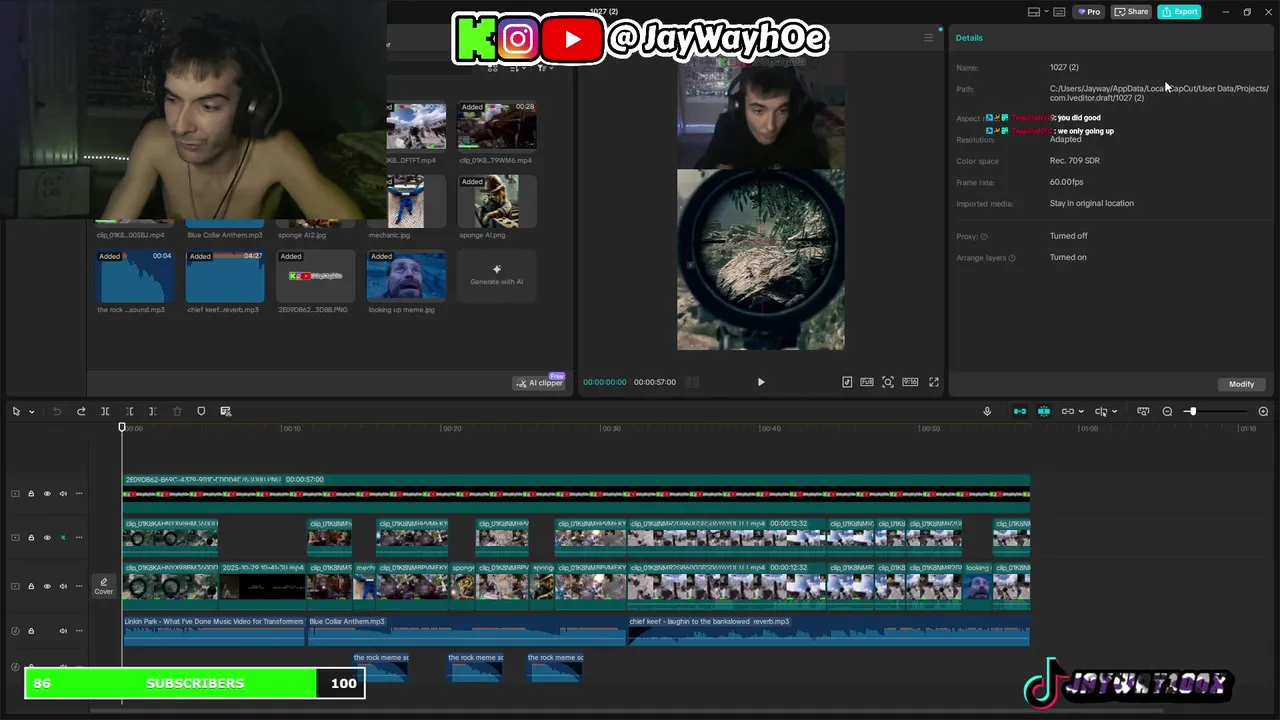Click Generate with AI tile

(x=497, y=275)
